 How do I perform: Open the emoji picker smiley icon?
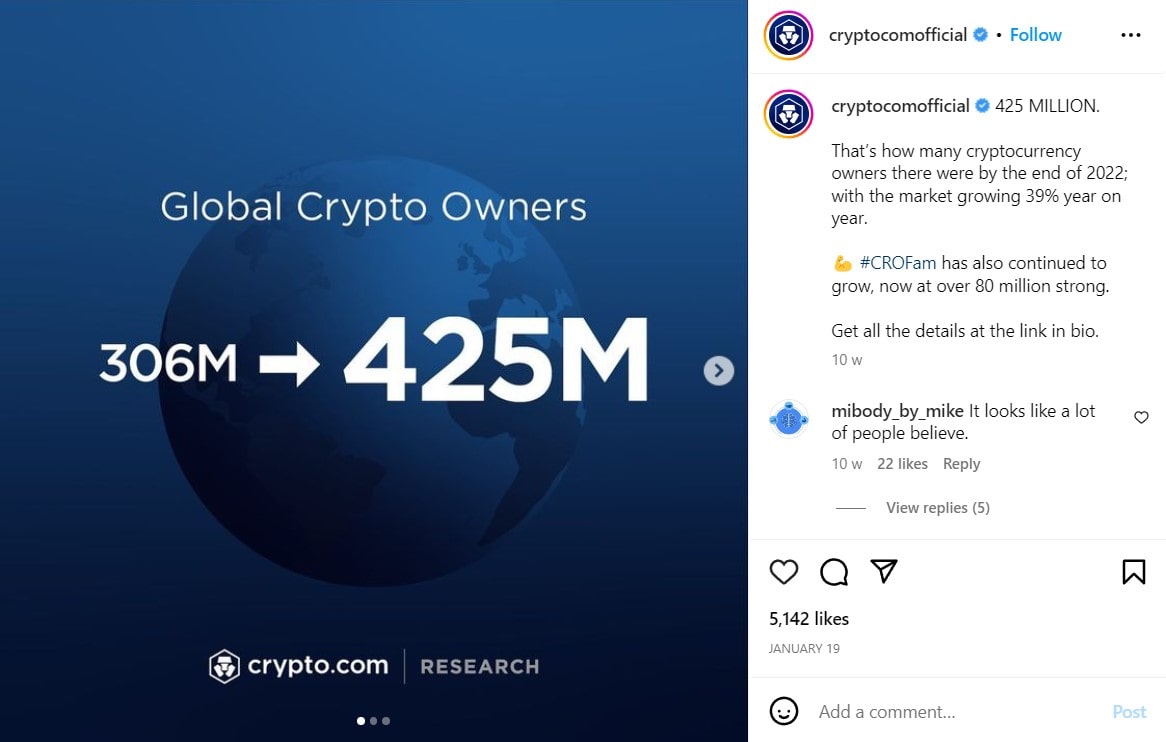click(784, 711)
